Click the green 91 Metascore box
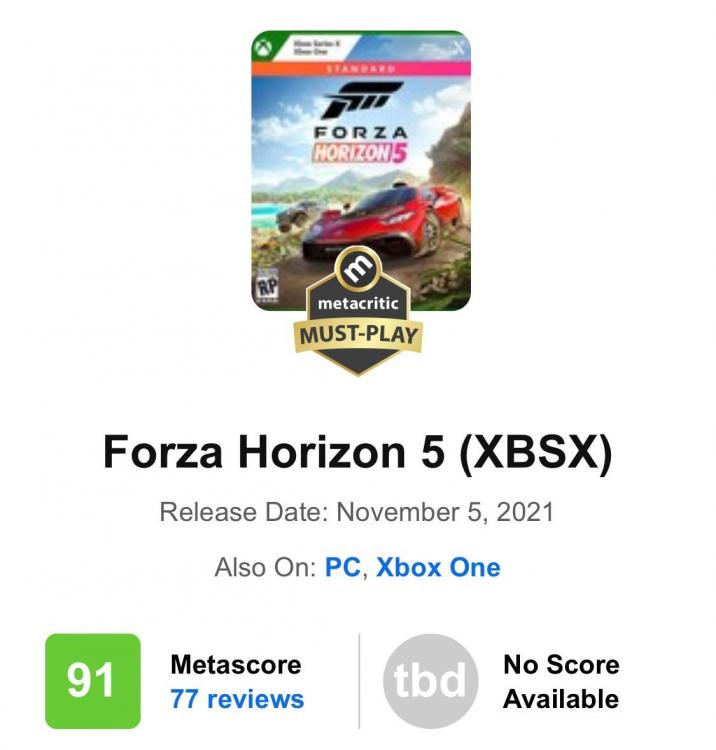The image size is (716, 750). [x=93, y=681]
